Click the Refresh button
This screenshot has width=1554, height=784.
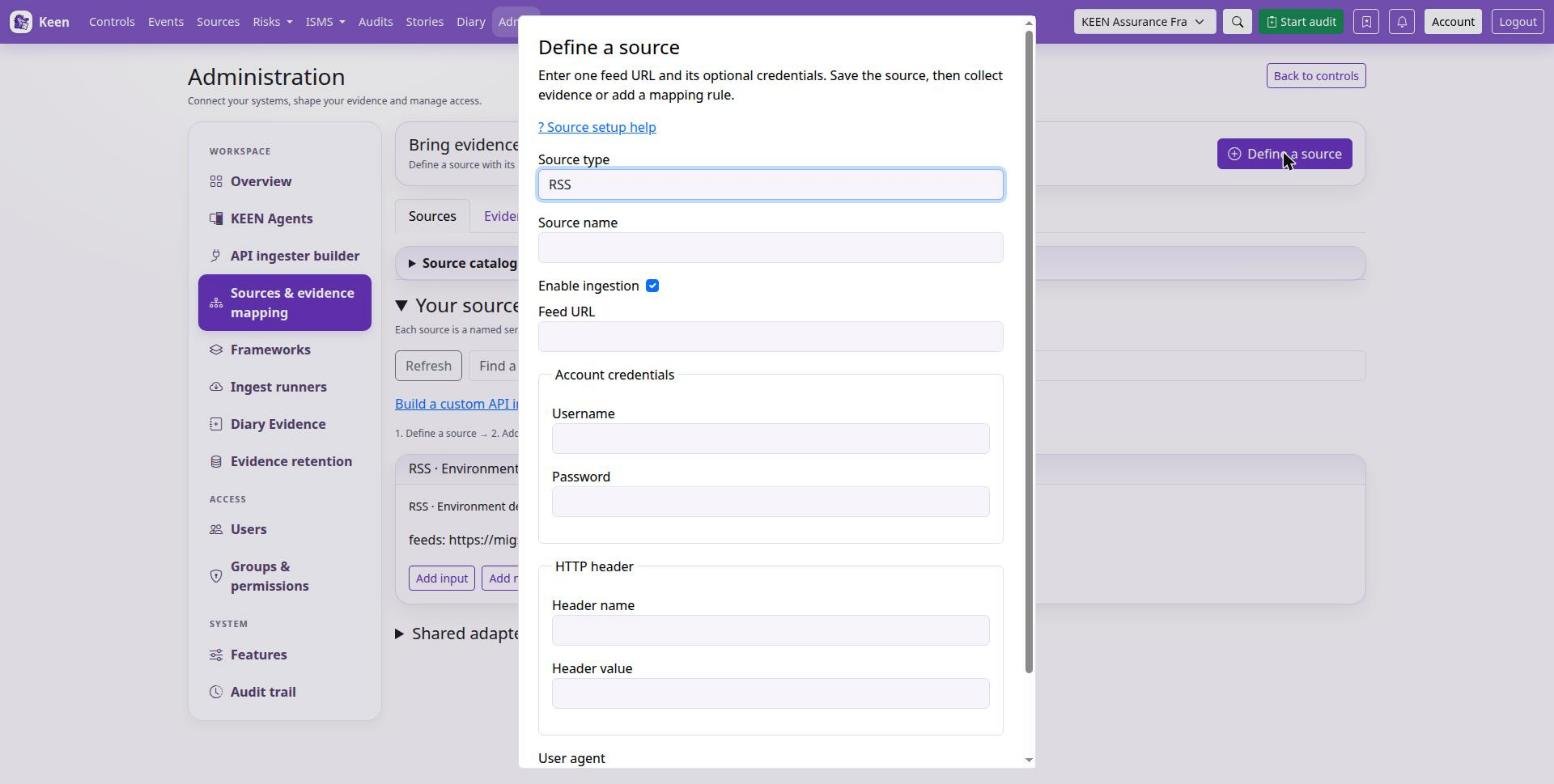[x=428, y=366]
